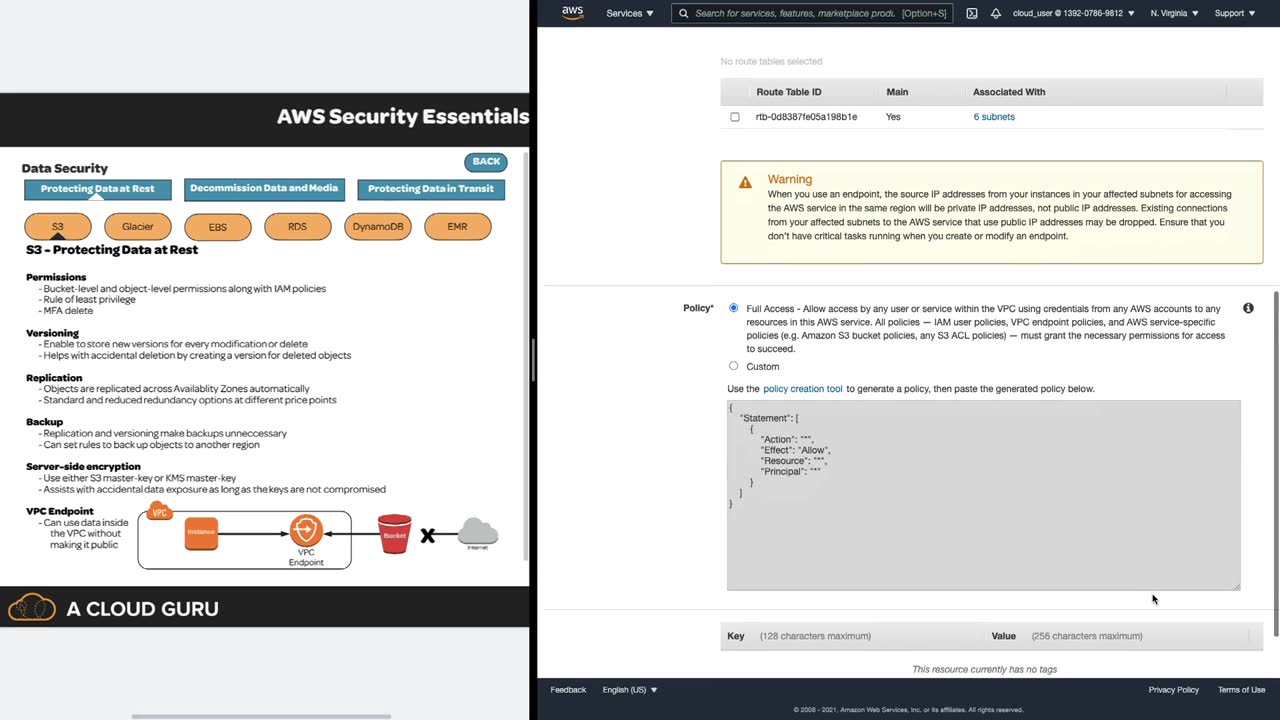Viewport: 1280px width, 720px height.
Task: Click the Main column header
Action: tap(897, 92)
